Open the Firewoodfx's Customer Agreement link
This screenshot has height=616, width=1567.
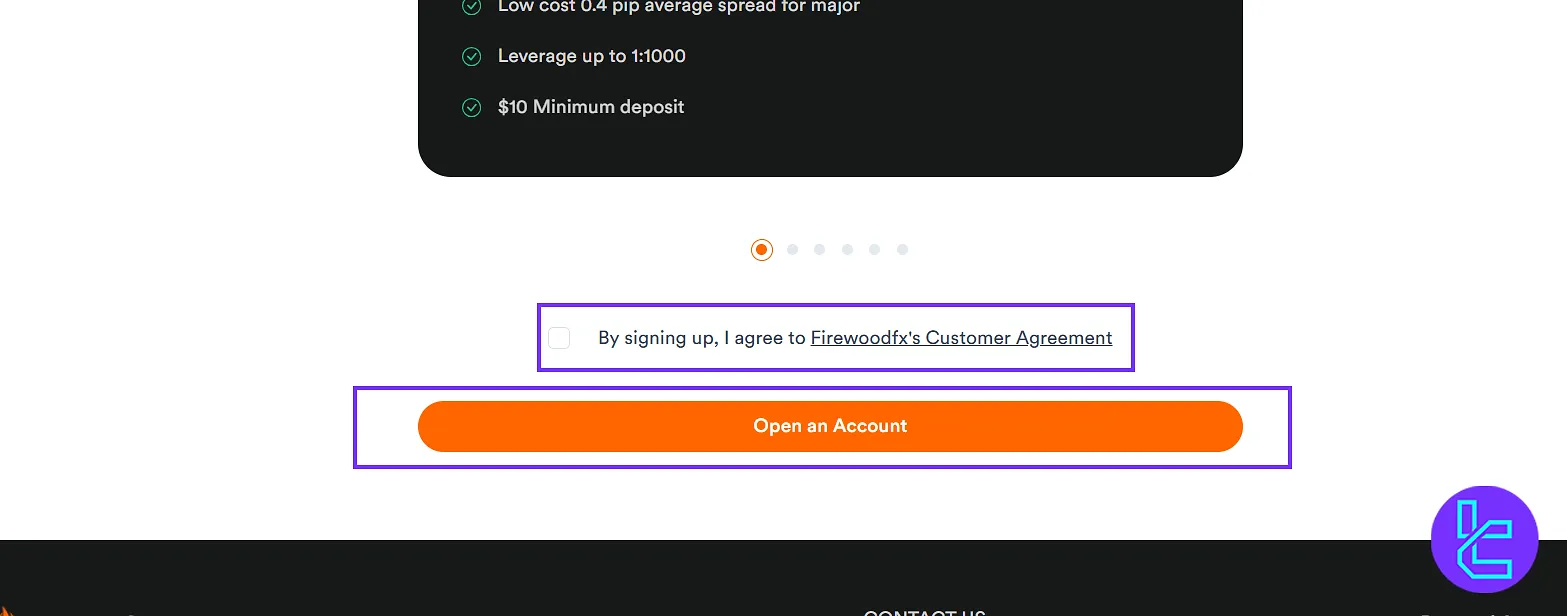[961, 338]
